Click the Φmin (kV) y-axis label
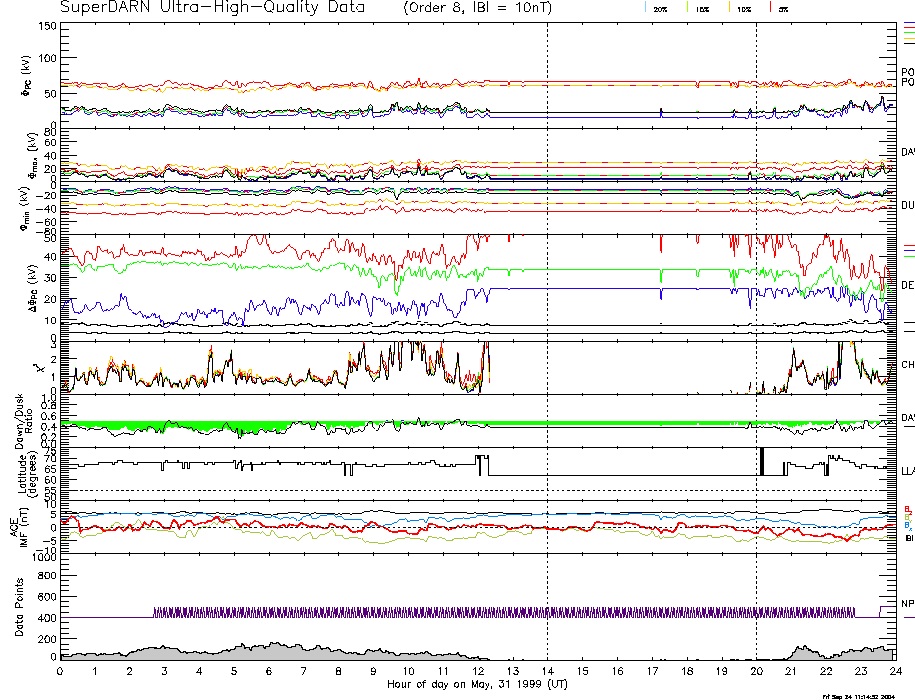Viewport: 915px width, 700px height. 25,207
